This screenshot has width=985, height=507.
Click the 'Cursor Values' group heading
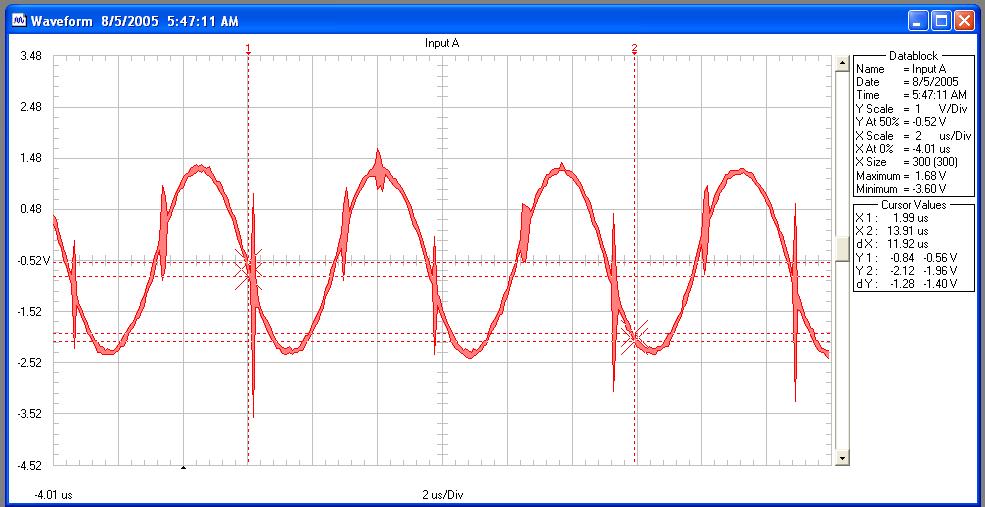[x=914, y=205]
